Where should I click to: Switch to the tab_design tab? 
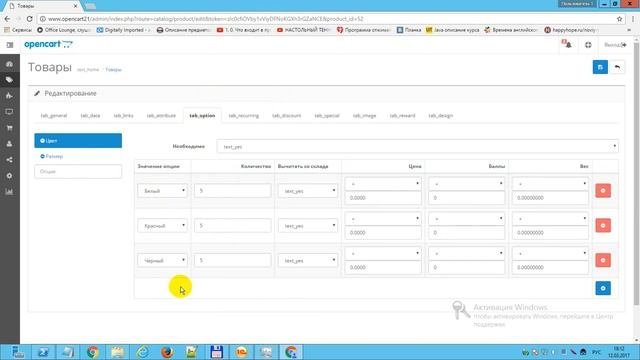coord(441,116)
